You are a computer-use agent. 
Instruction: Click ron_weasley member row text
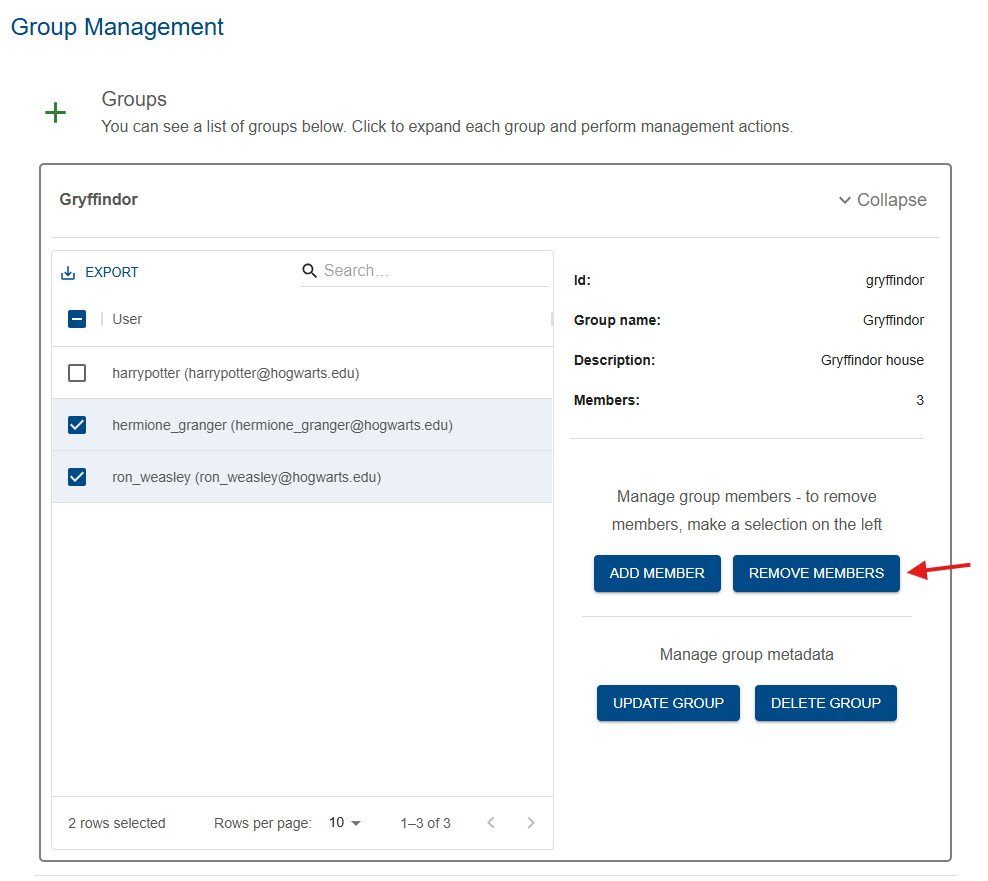pos(246,477)
